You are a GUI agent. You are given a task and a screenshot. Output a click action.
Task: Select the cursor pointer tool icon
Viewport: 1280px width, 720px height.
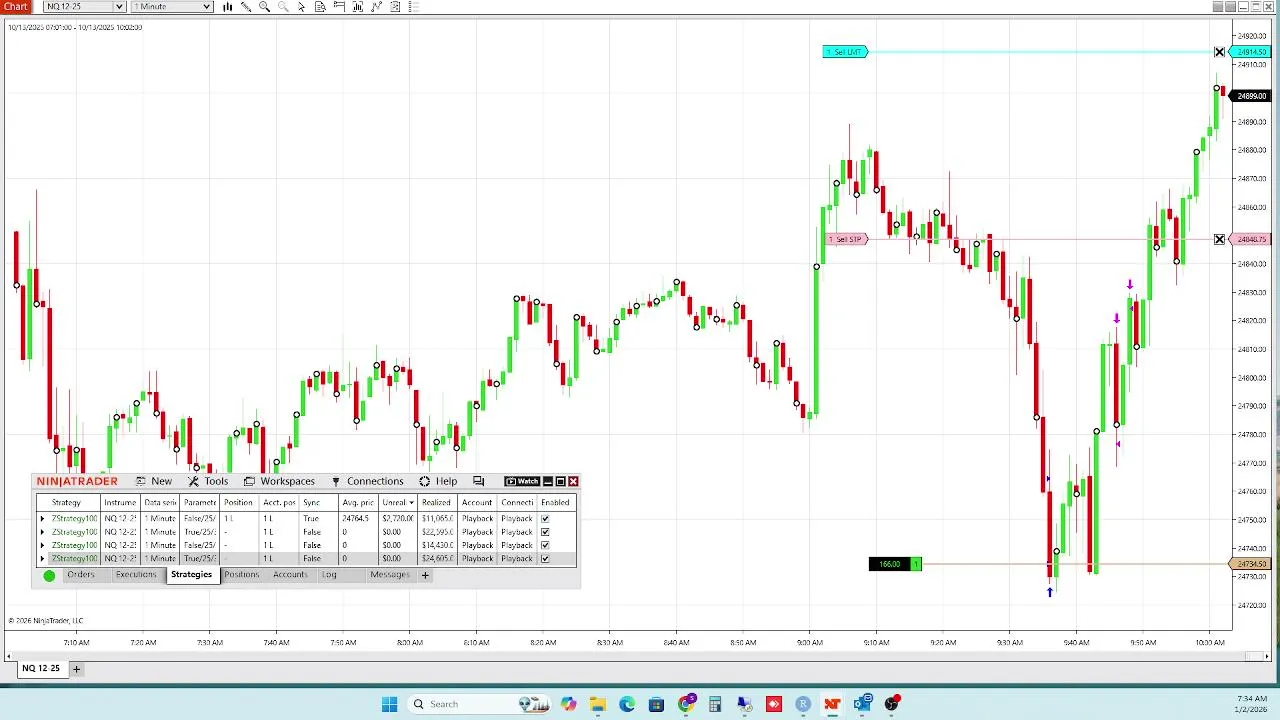[x=302, y=7]
